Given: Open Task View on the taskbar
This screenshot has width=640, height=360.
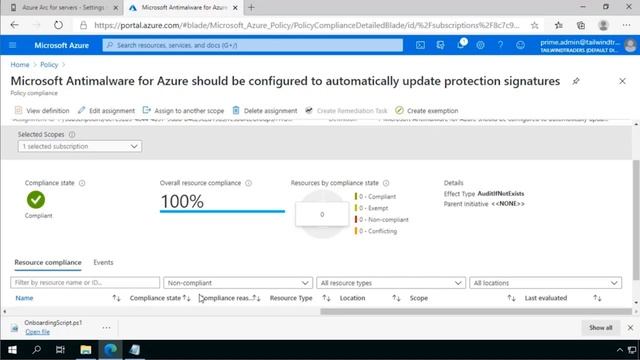Looking at the screenshot, I should click(60, 350).
